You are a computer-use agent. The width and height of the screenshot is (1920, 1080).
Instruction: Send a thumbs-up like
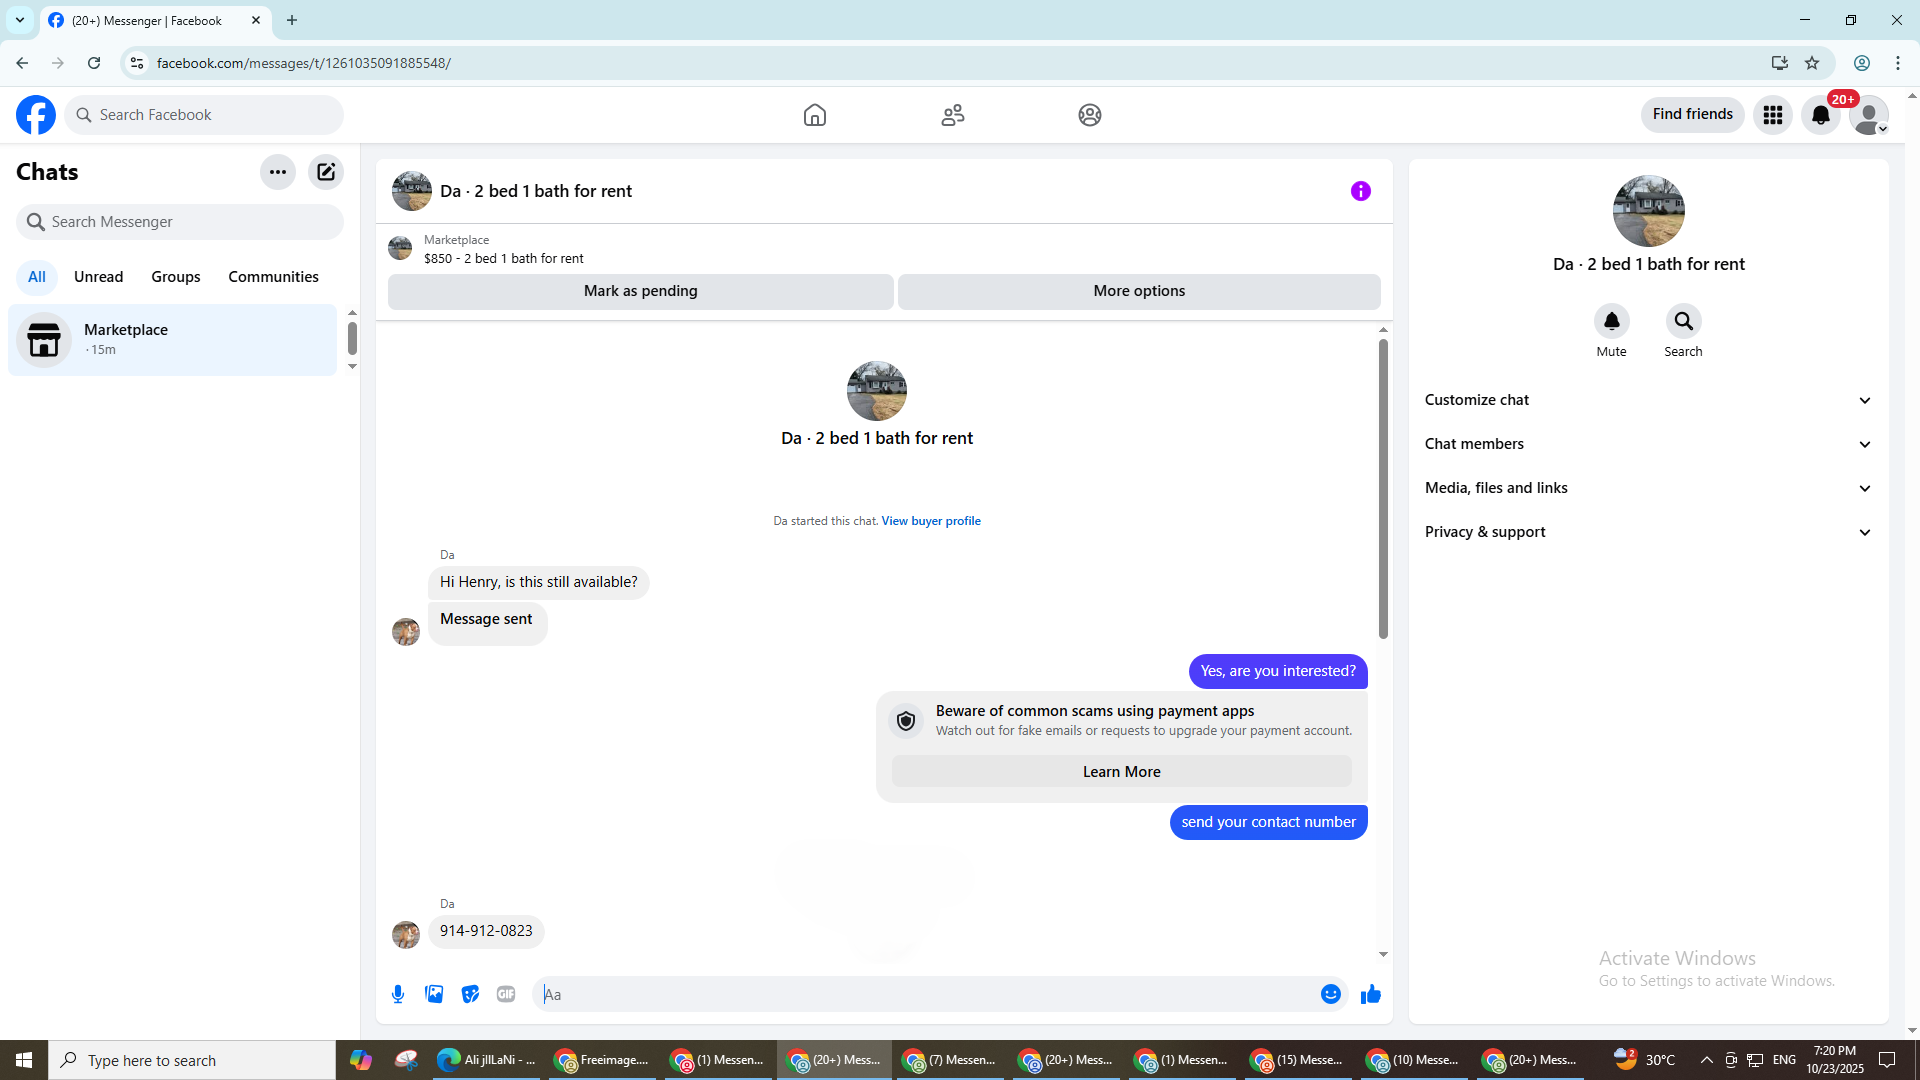coord(1371,994)
